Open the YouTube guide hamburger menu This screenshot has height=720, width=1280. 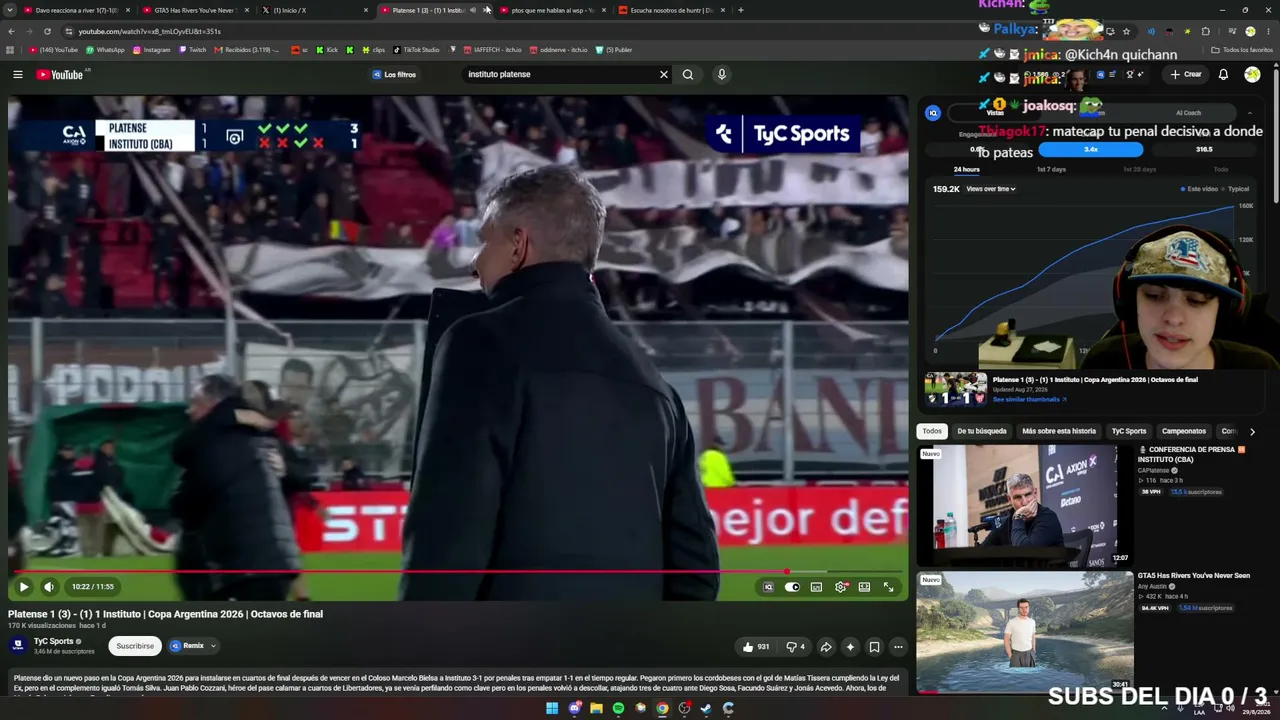pos(18,74)
